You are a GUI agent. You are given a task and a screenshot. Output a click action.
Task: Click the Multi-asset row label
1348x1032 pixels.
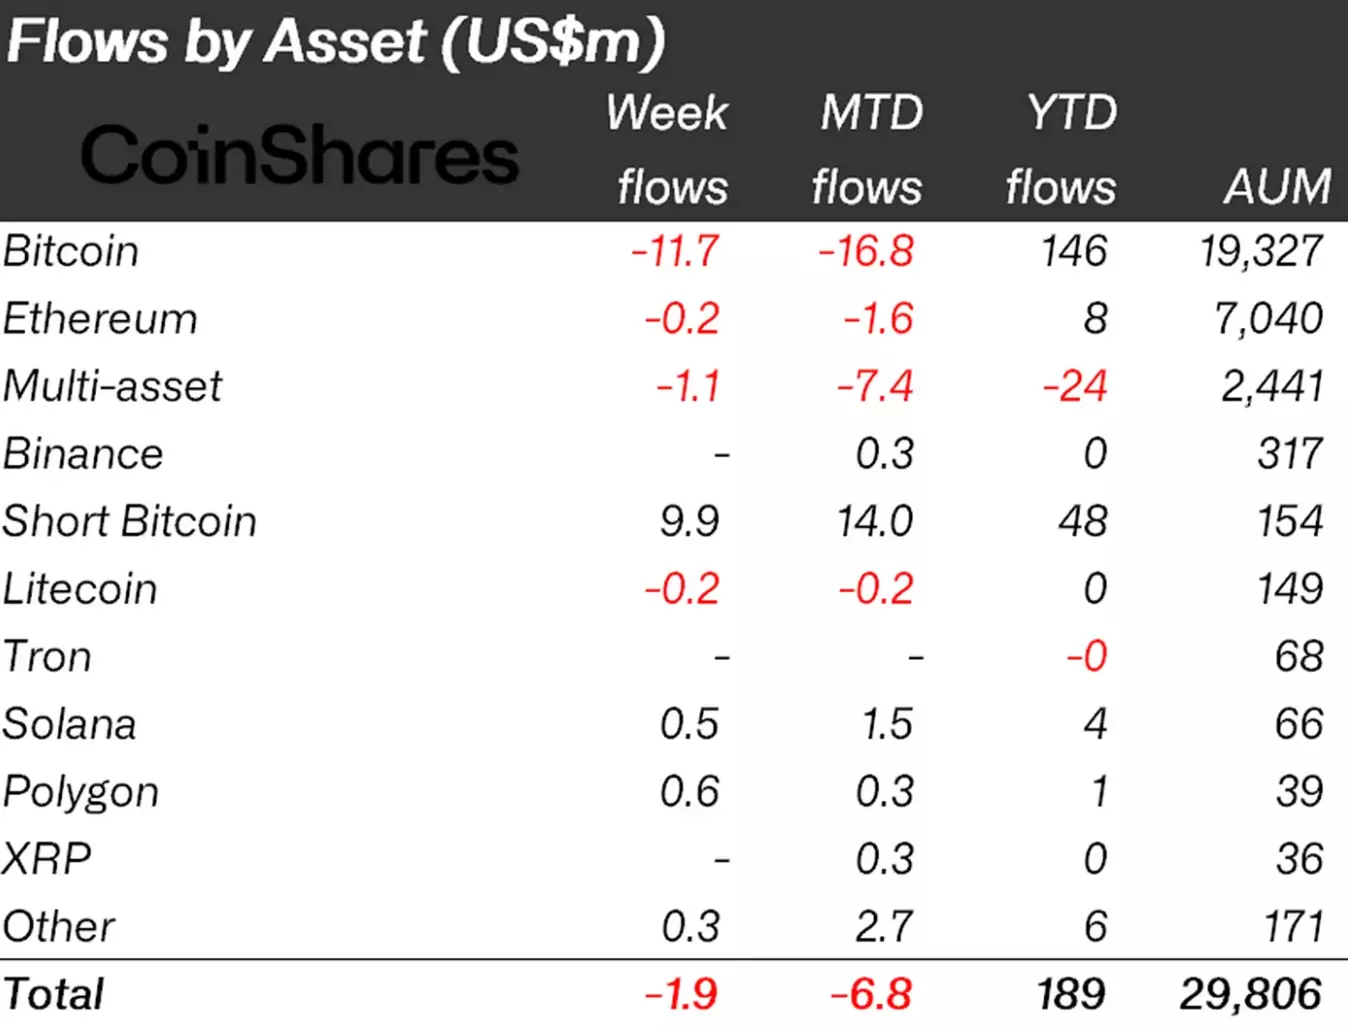112,386
